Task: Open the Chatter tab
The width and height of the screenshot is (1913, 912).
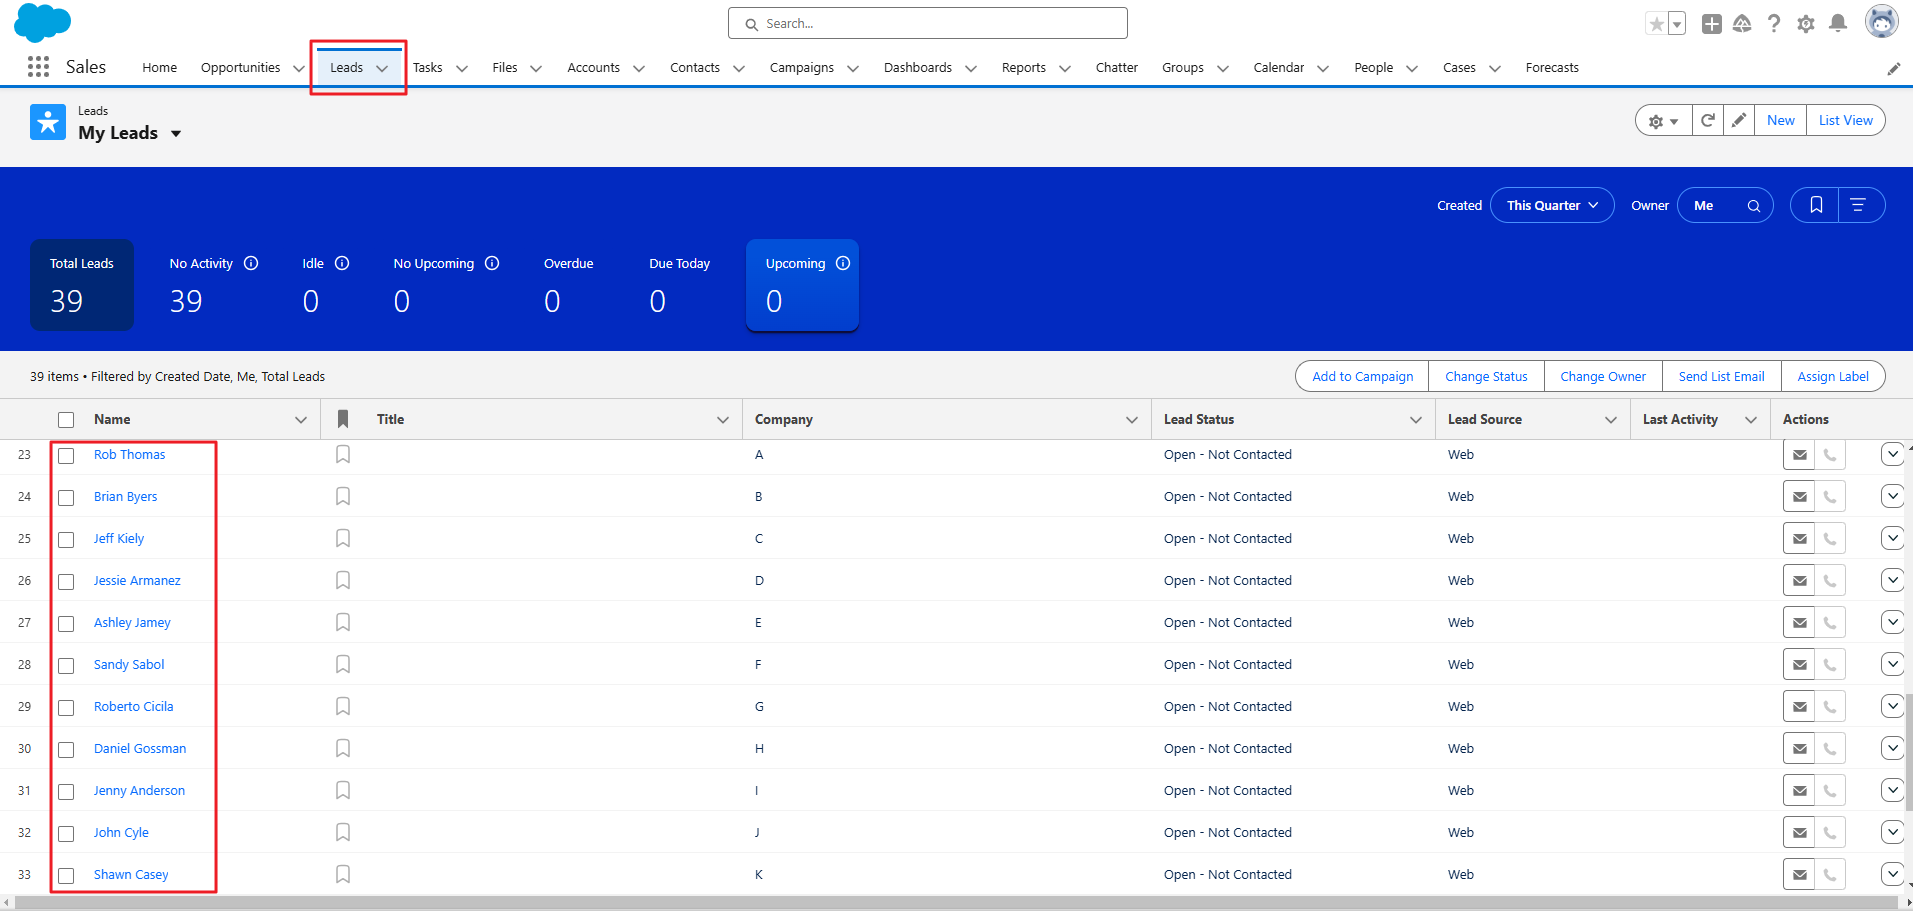Action: (1116, 68)
